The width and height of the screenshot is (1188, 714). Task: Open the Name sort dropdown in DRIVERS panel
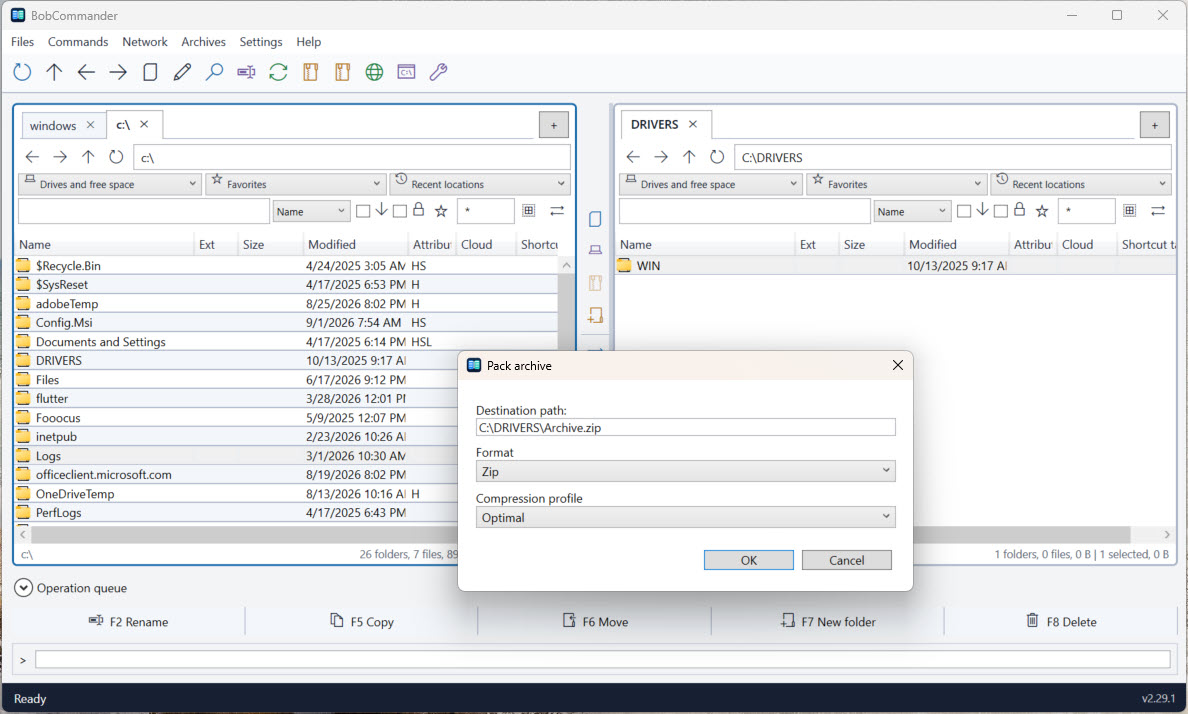(x=912, y=211)
